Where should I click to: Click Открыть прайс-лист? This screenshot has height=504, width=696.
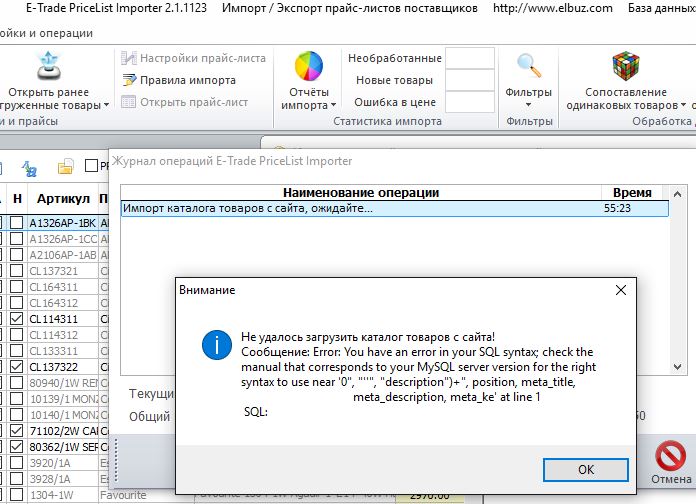point(194,102)
